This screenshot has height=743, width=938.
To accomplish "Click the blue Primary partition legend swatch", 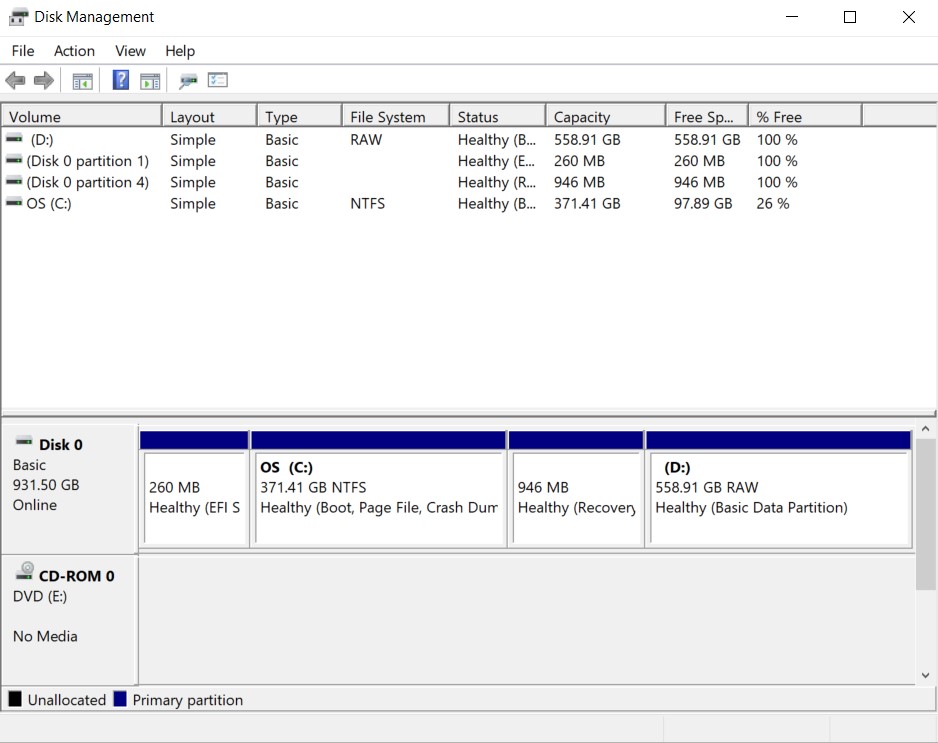I will click(120, 699).
